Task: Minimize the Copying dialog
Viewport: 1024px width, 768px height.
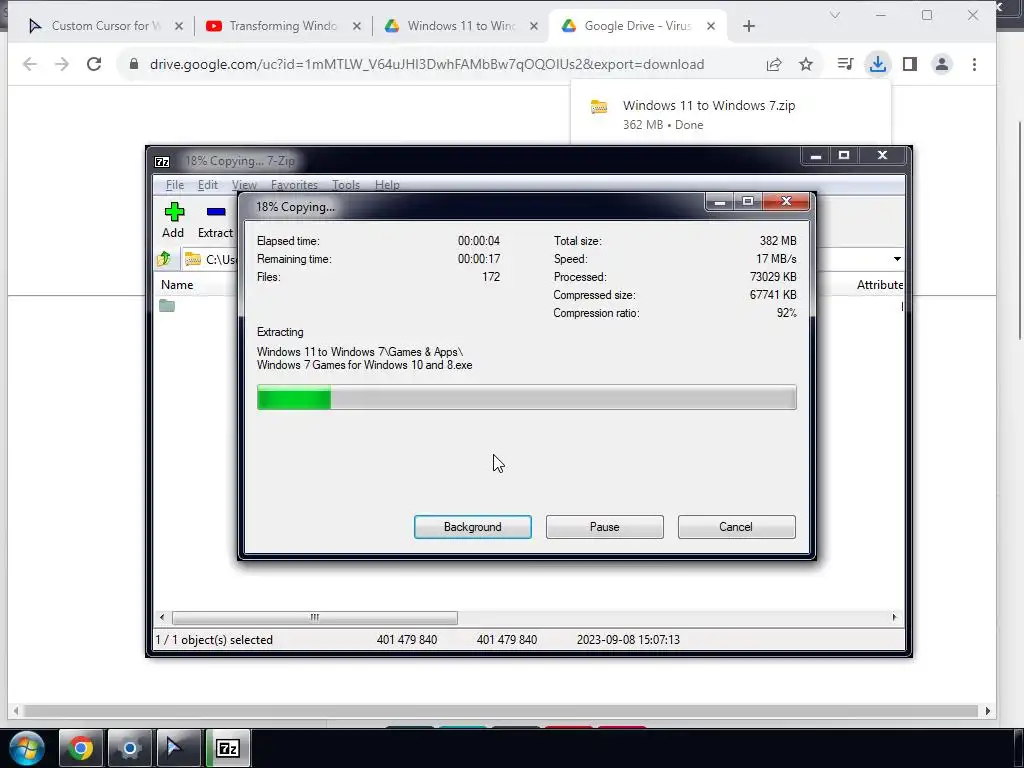Action: (x=720, y=202)
